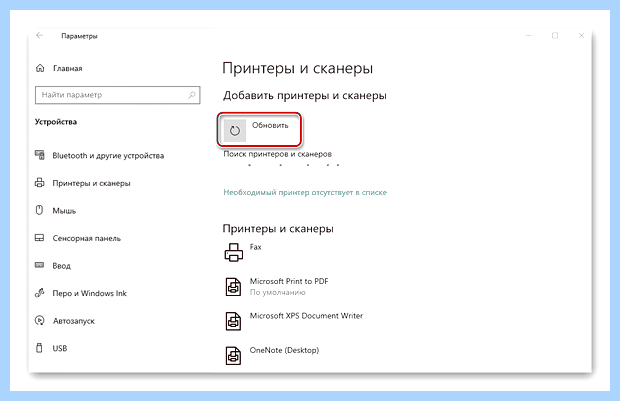
Task: Open Ввод settings page
Action: (x=61, y=266)
